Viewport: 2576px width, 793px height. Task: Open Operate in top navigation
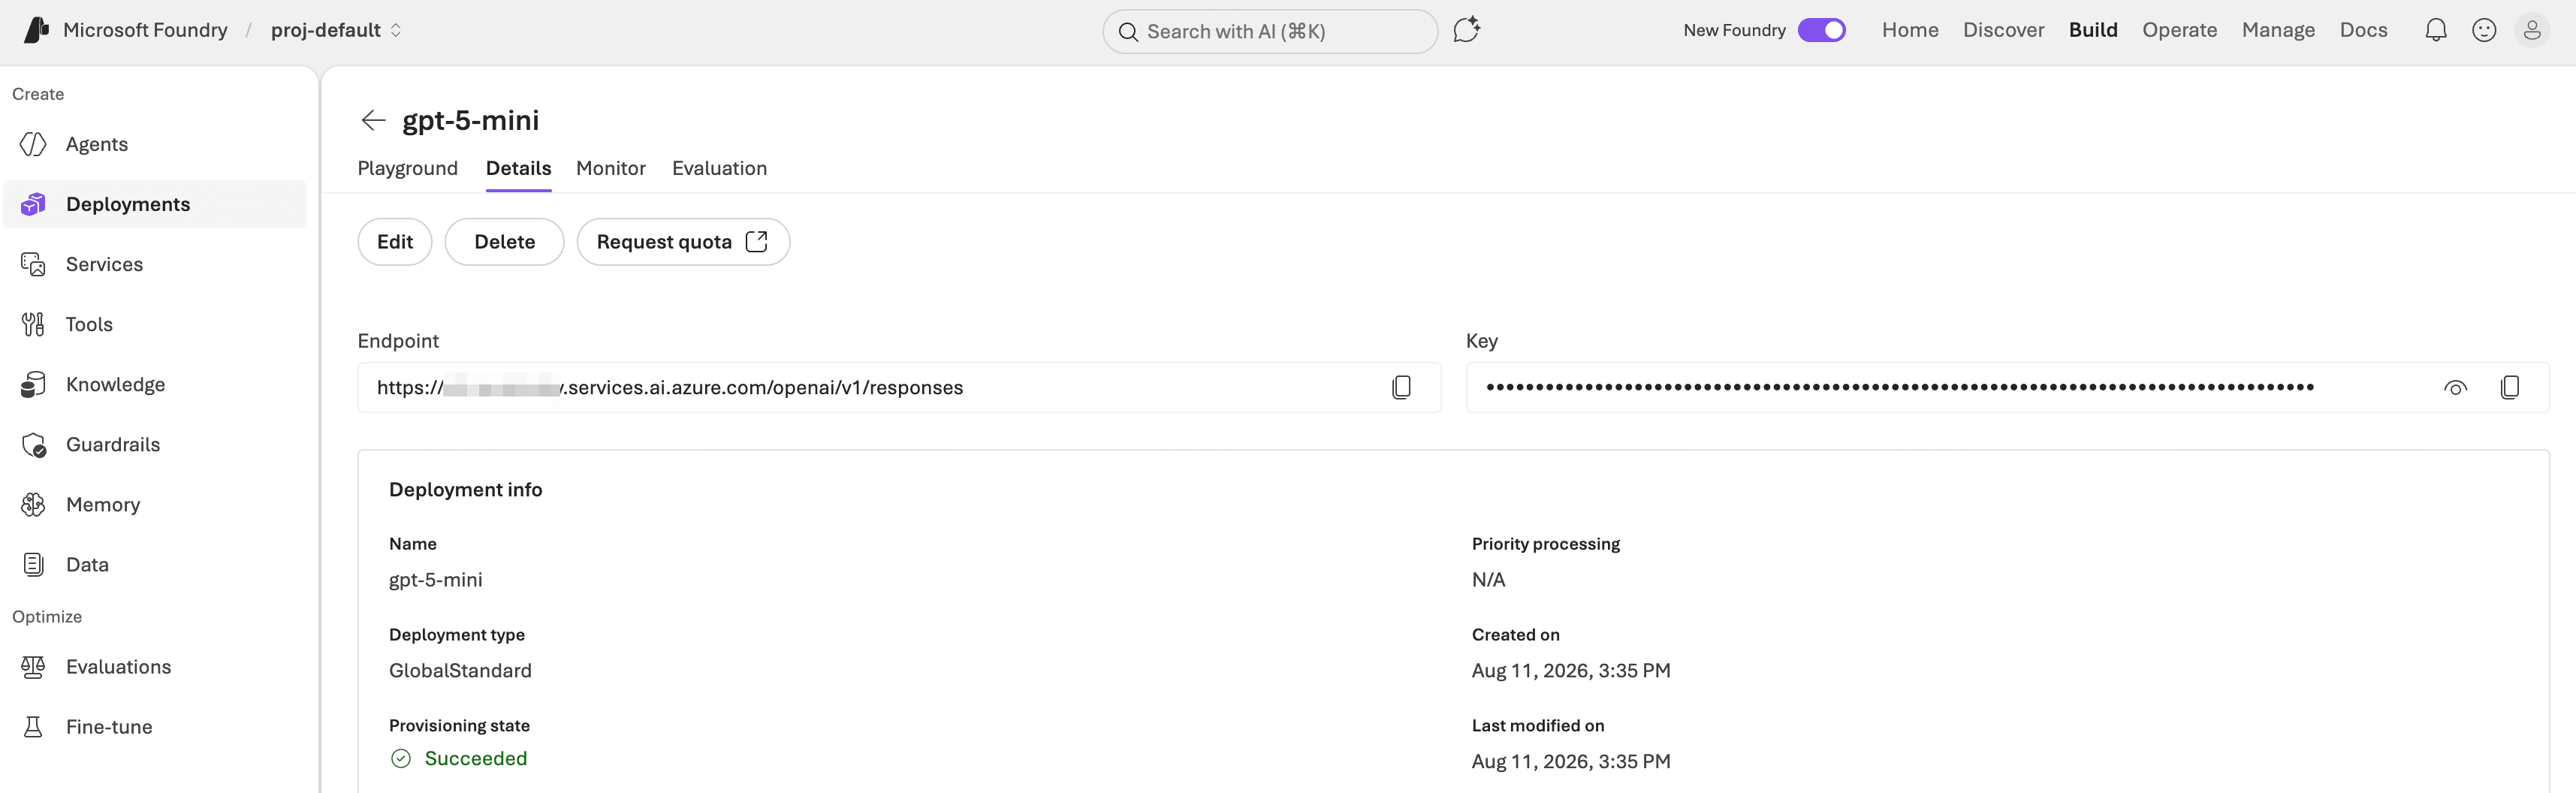tap(2179, 30)
